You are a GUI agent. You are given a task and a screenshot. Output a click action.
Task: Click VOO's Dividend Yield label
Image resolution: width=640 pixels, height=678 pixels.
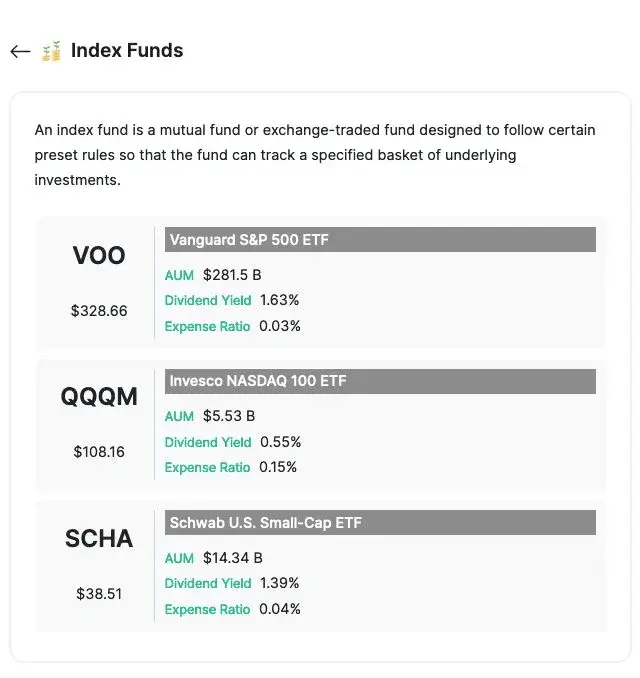[x=208, y=300]
